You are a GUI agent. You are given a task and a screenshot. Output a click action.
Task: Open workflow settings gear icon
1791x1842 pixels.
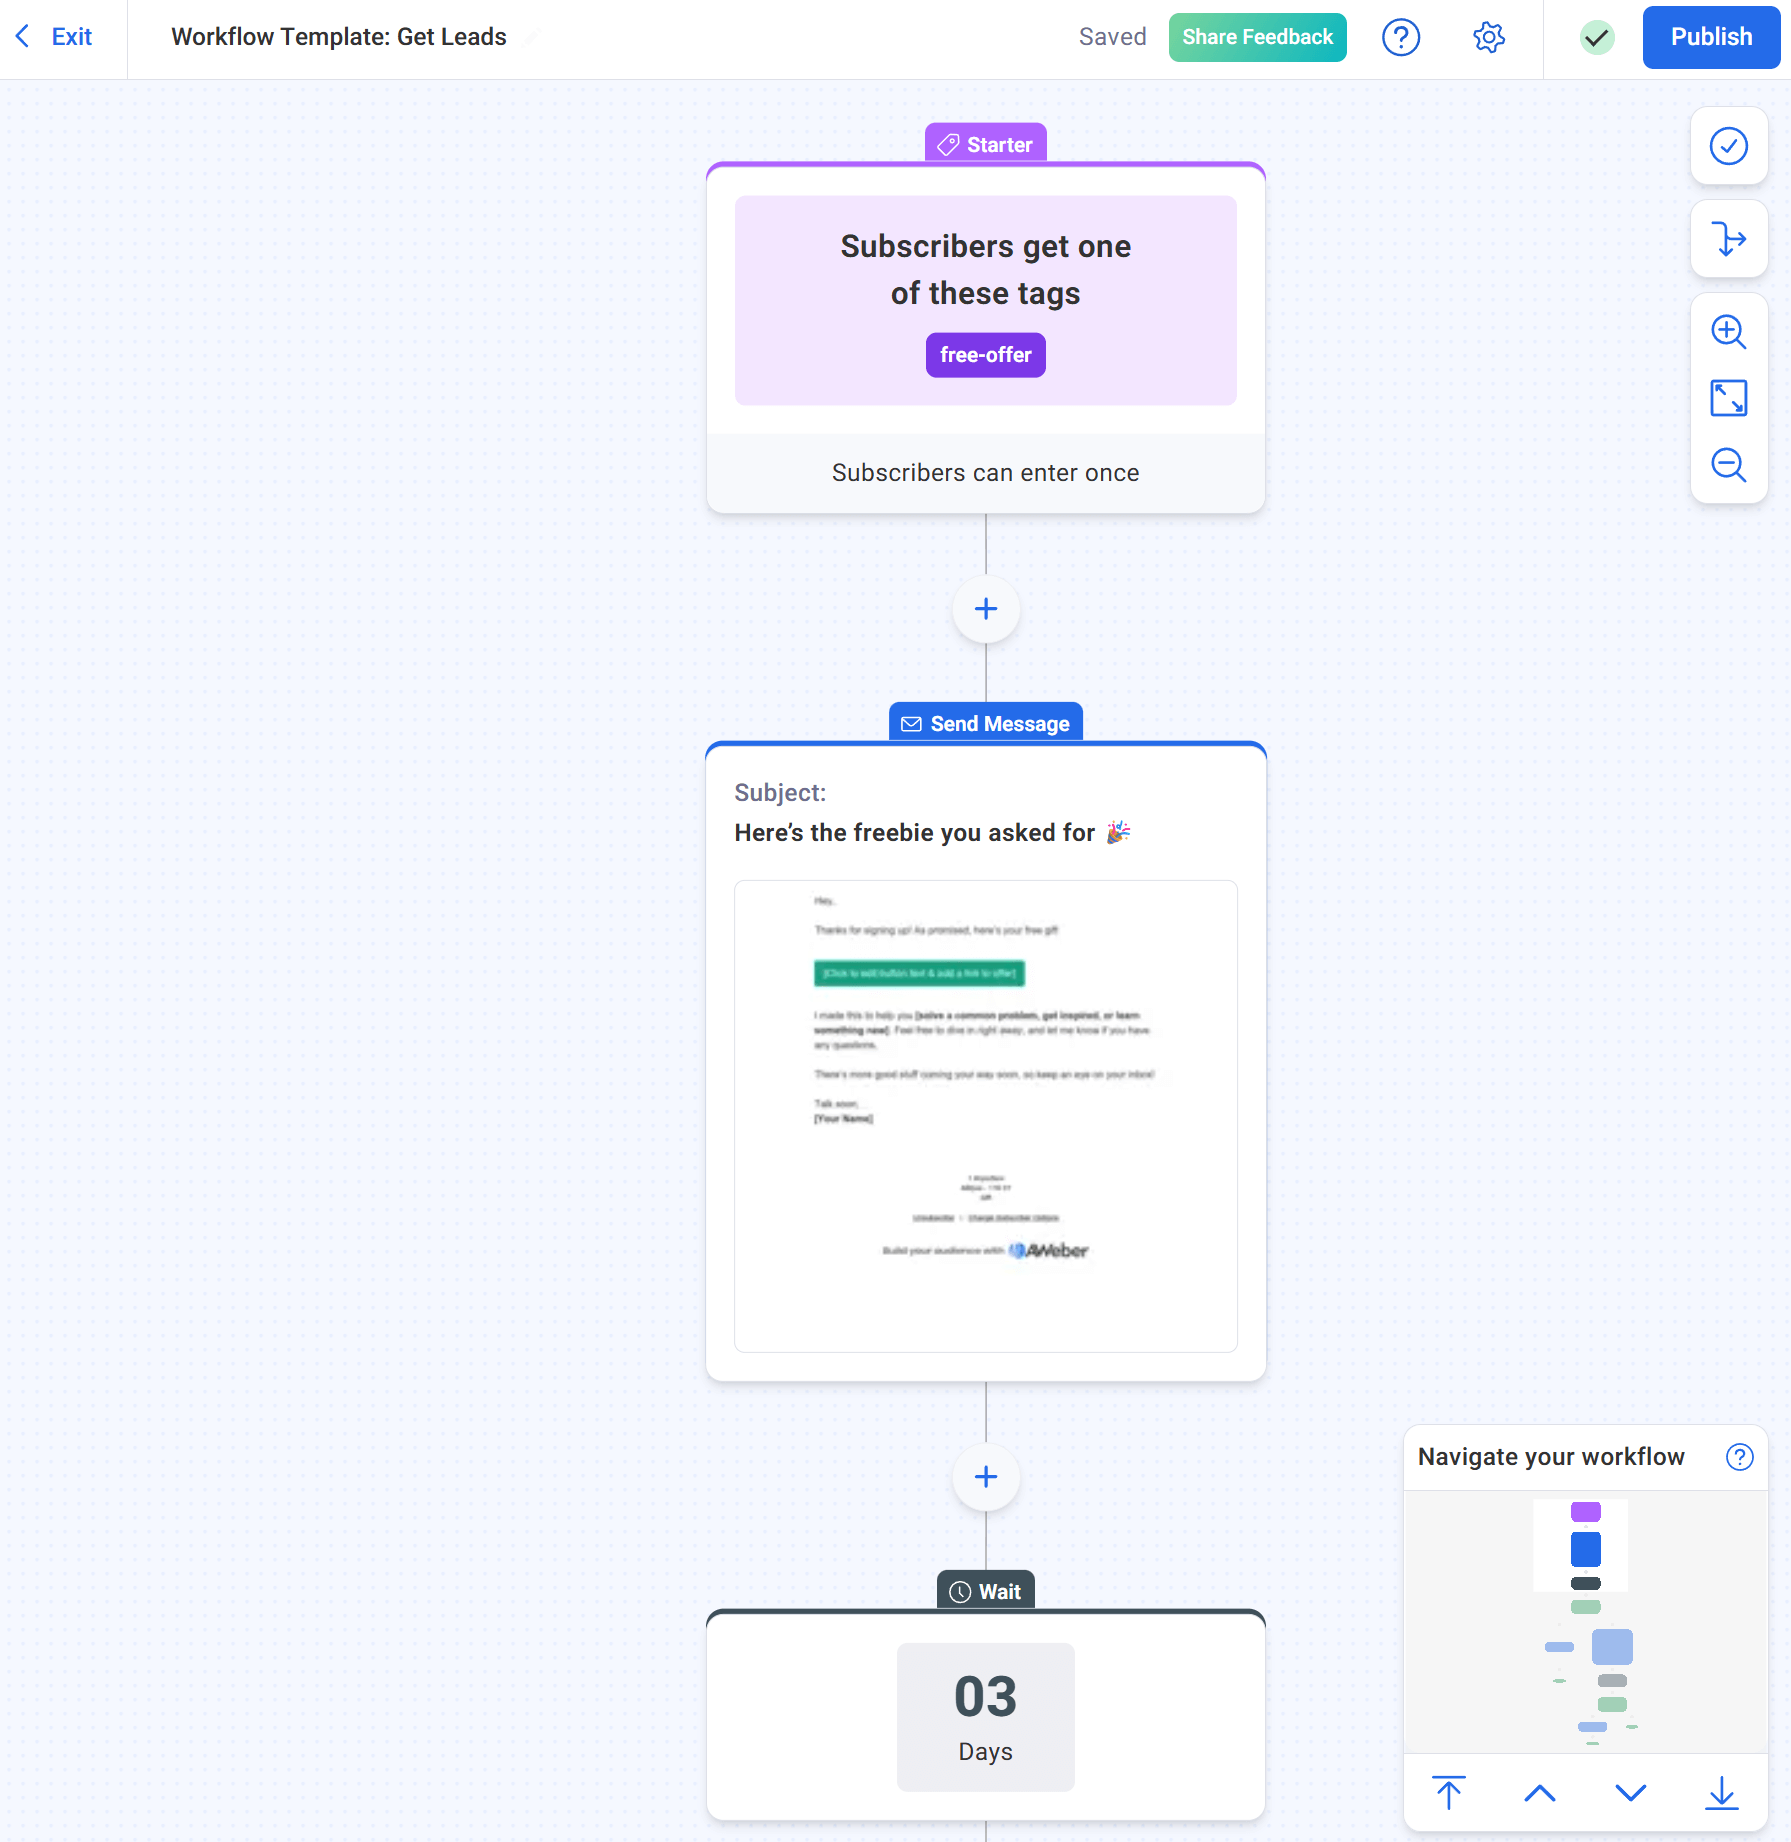click(1488, 38)
